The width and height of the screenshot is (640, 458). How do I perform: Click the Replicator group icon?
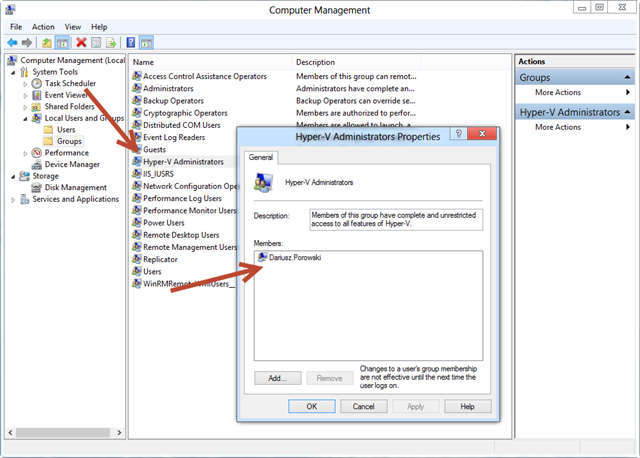click(136, 259)
